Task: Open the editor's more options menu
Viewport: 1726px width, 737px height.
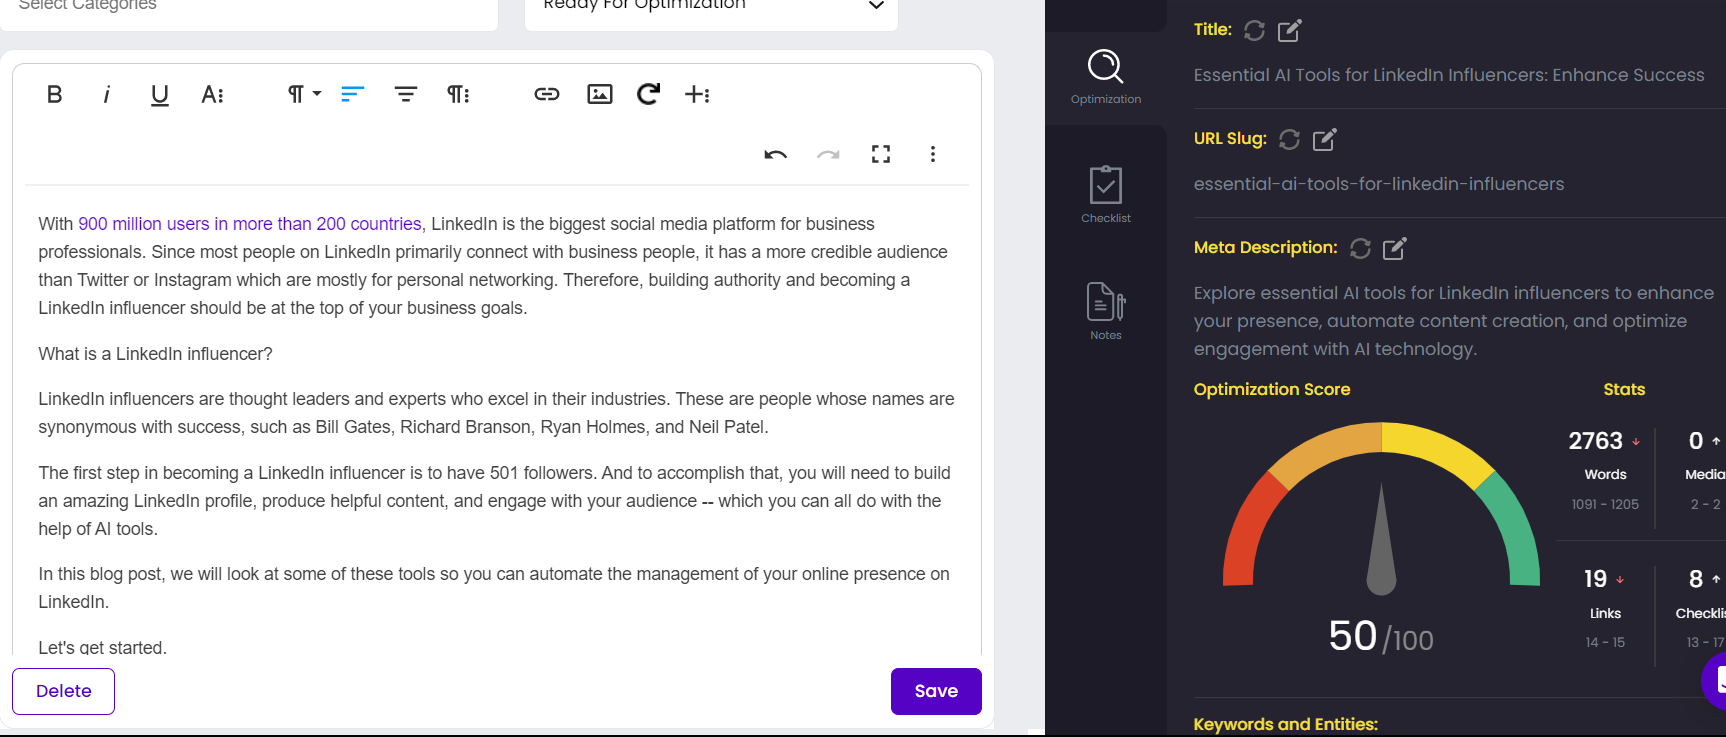Action: (932, 154)
